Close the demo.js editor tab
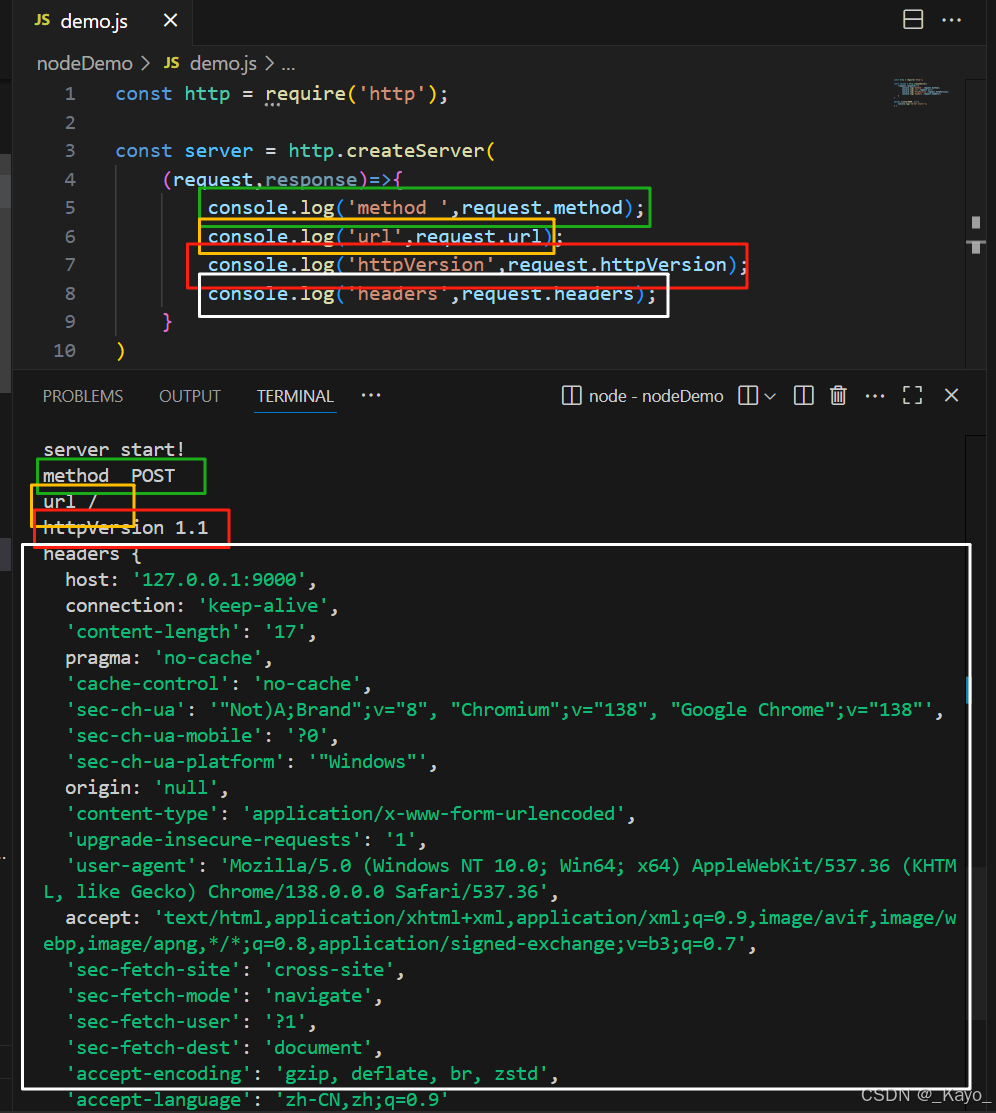Image resolution: width=996 pixels, height=1113 pixels. (170, 21)
